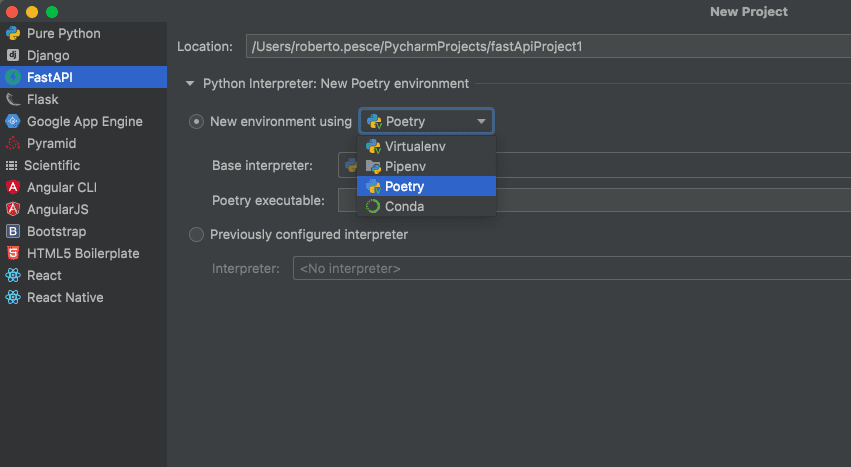The image size is (851, 467).
Task: Select the Pure Python project icon
Action: pos(13,34)
